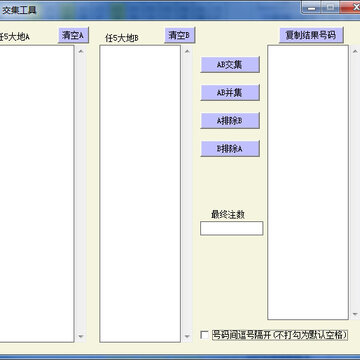Compute intersection with AB交集 button

pyautogui.click(x=230, y=65)
